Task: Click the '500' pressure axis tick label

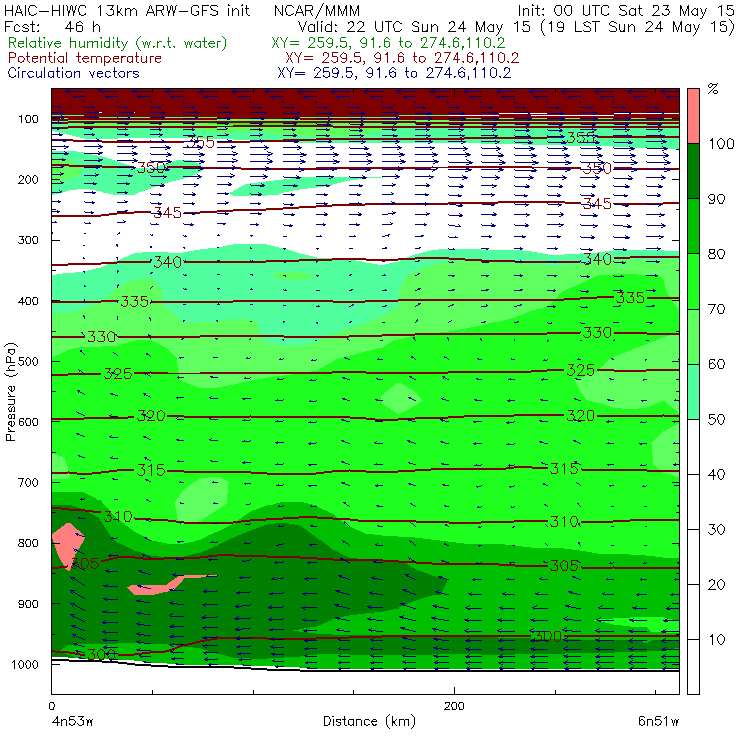Action: click(x=28, y=362)
